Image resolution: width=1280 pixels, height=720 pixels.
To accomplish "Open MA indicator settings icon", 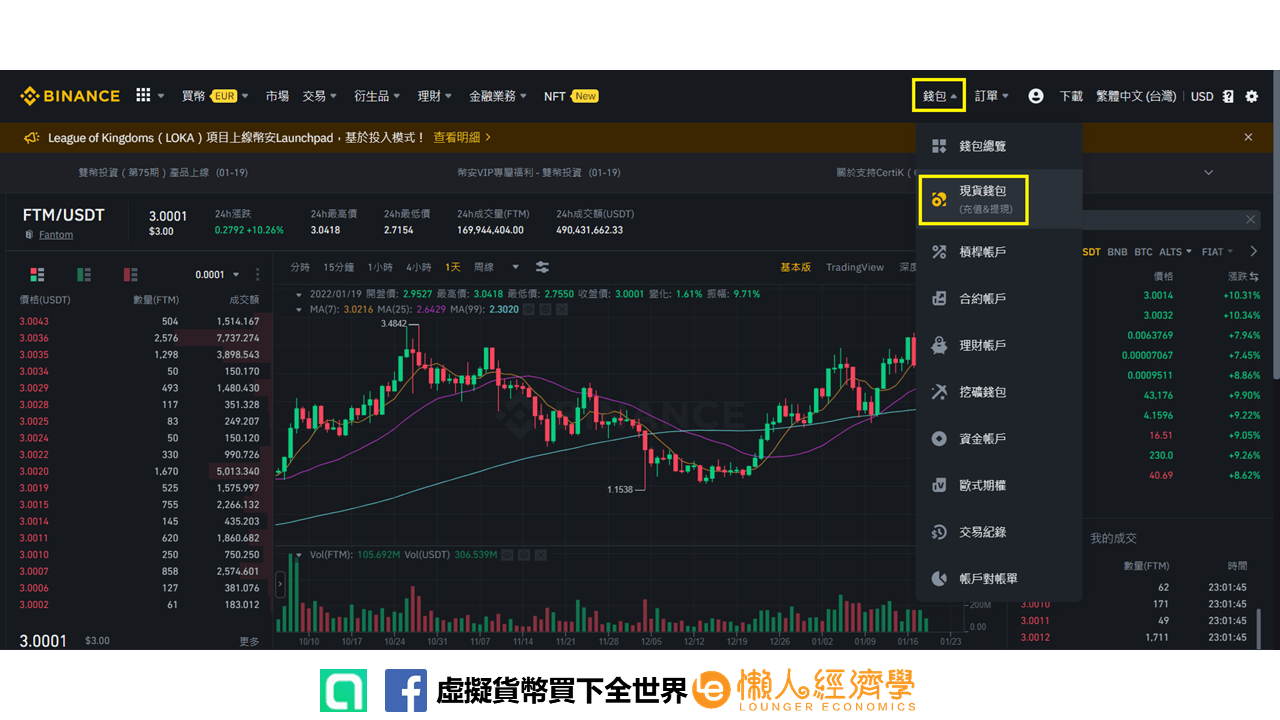I will pos(546,310).
